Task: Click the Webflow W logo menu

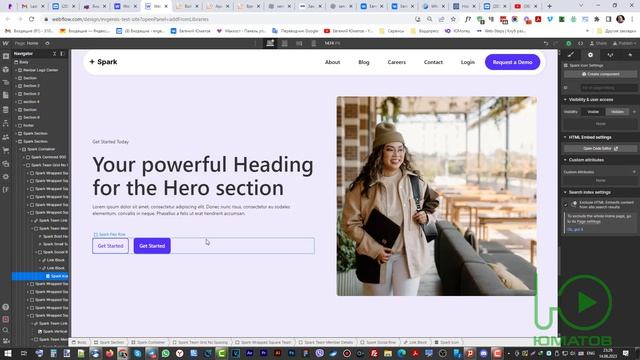Action: tap(5, 43)
